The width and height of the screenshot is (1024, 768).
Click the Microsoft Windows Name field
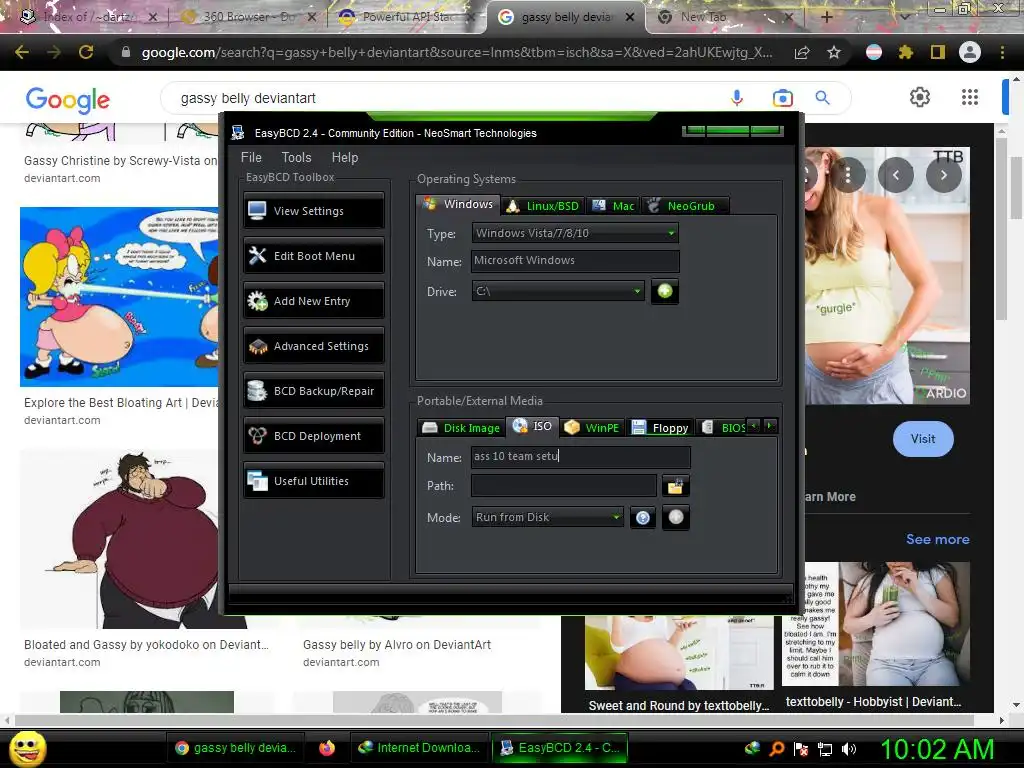pyautogui.click(x=575, y=261)
